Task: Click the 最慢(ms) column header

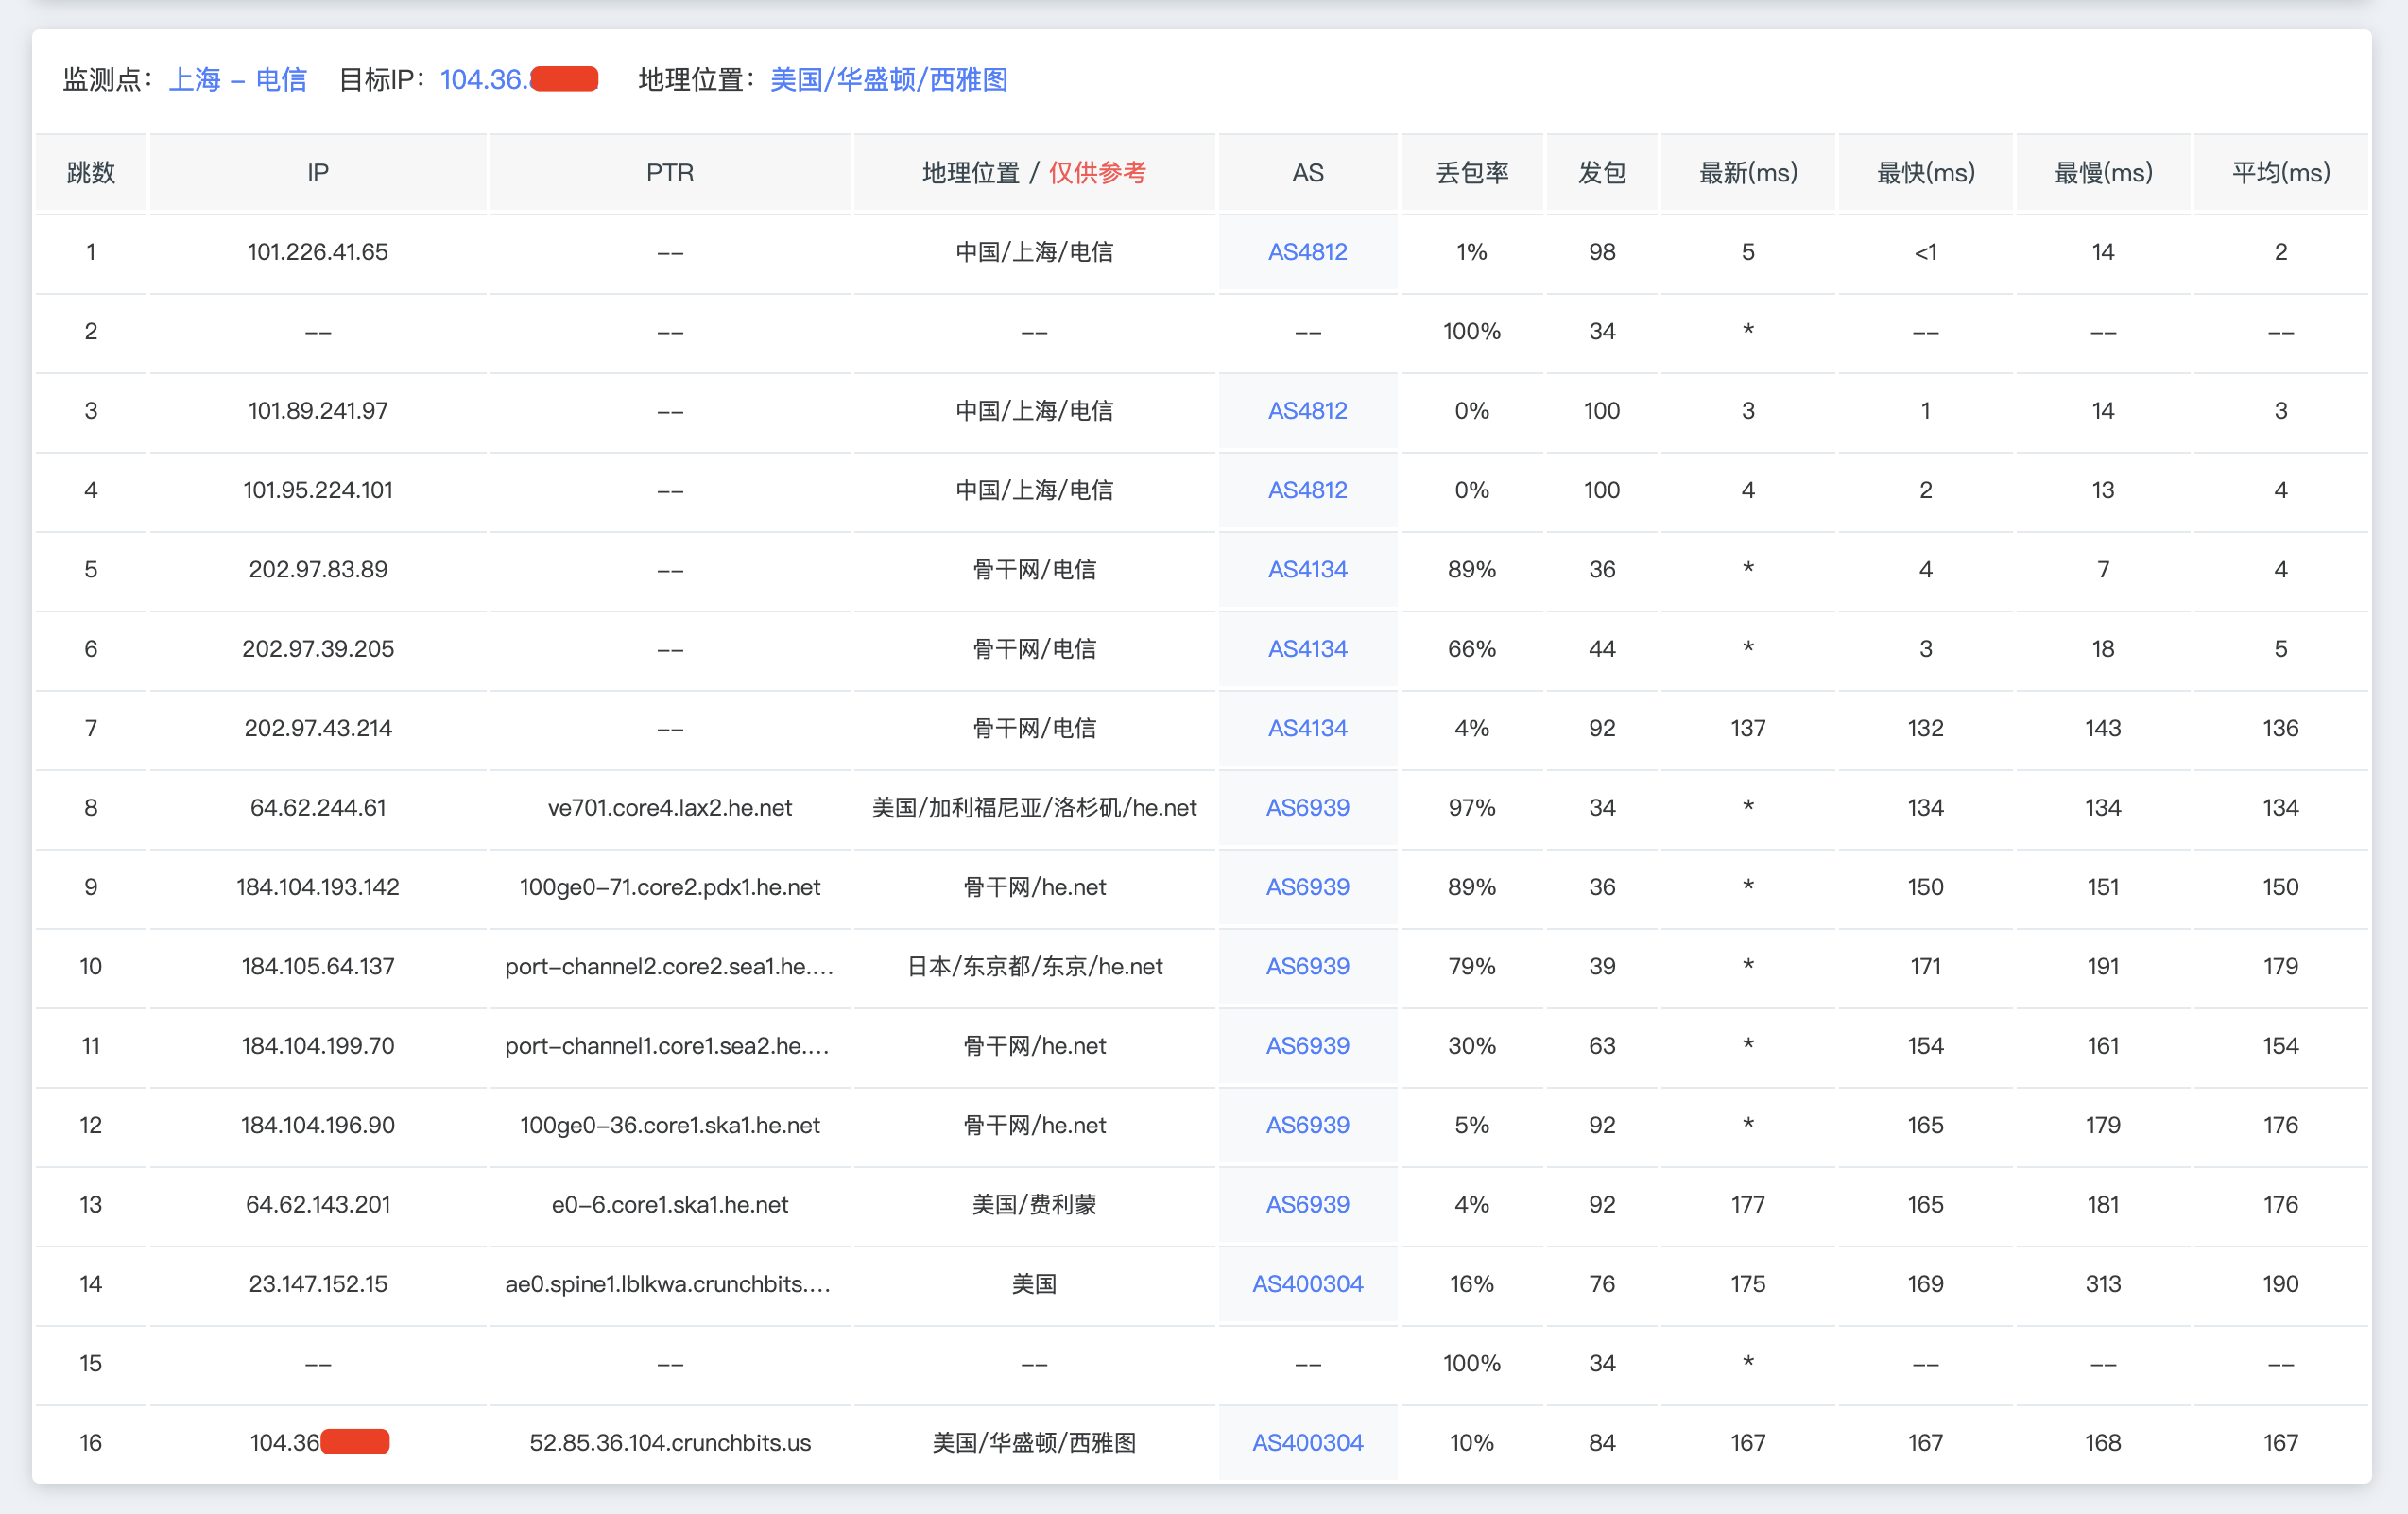Action: [x=2103, y=173]
